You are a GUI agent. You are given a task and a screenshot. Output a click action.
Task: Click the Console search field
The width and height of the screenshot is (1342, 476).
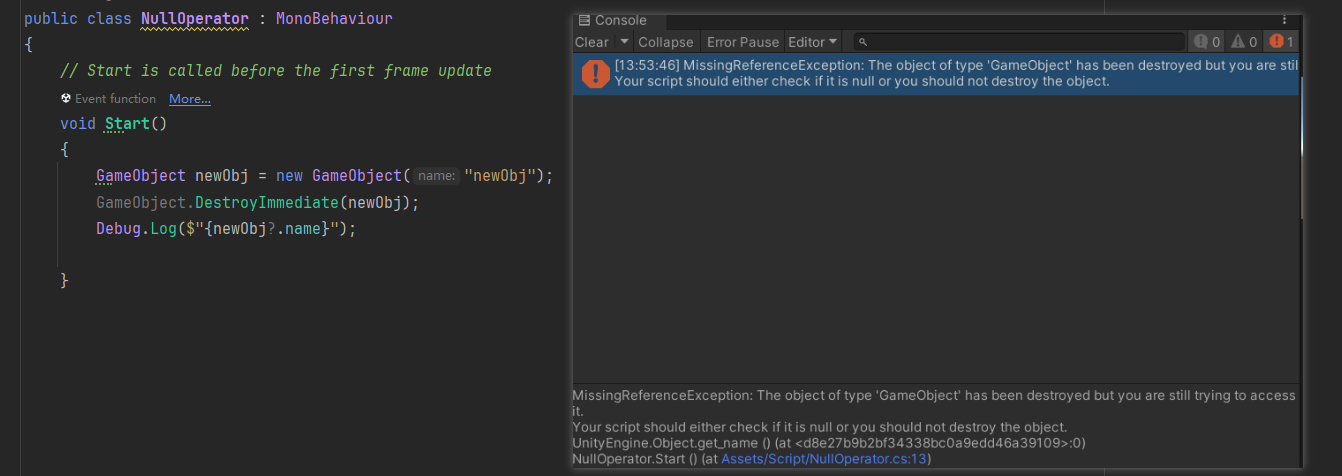pyautogui.click(x=1019, y=42)
